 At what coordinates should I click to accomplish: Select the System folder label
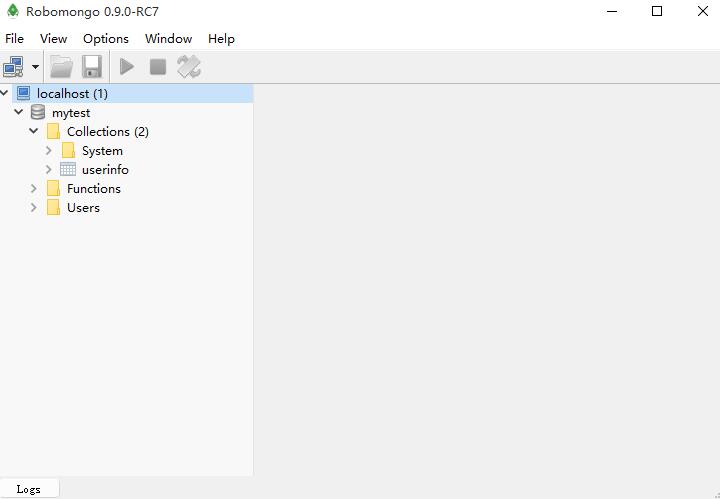[102, 151]
